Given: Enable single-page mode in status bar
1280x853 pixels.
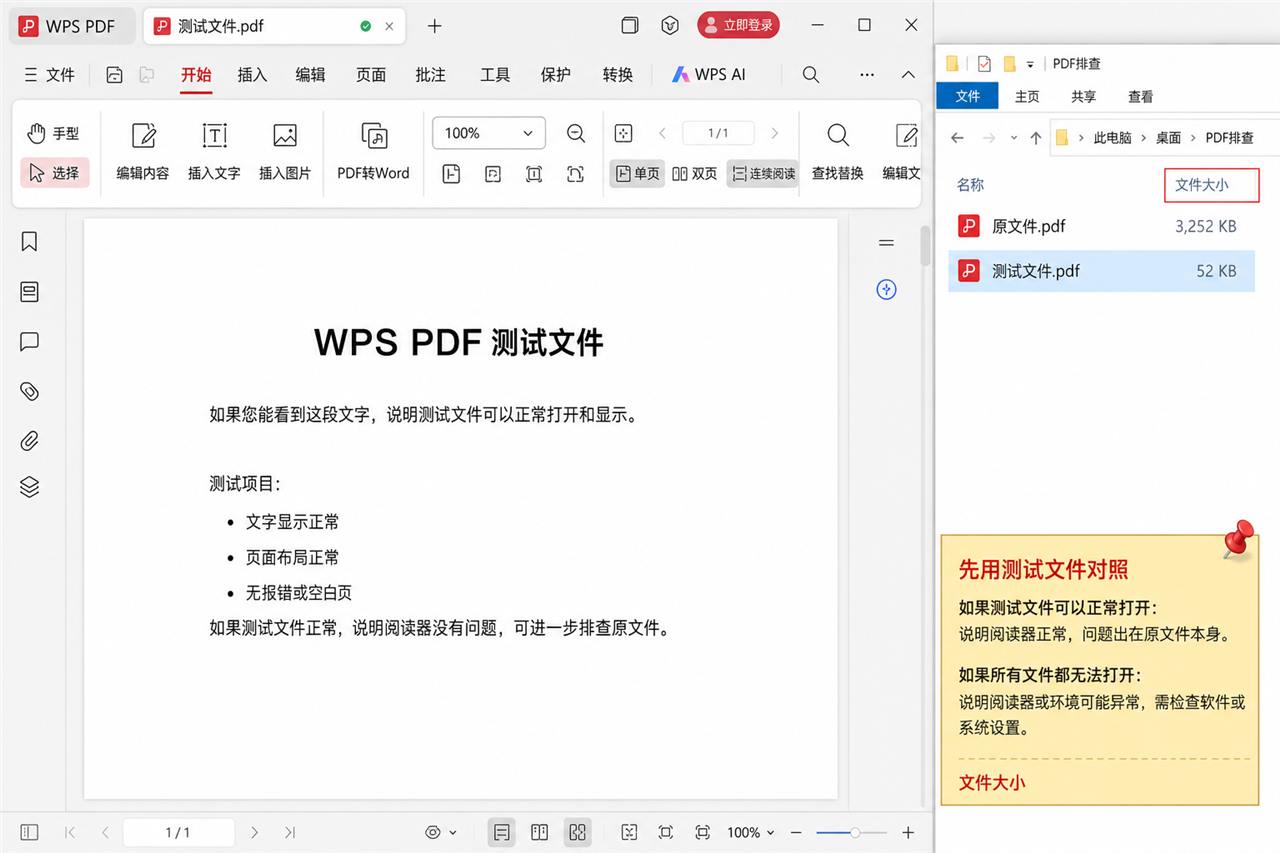Looking at the screenshot, I should pyautogui.click(x=502, y=832).
